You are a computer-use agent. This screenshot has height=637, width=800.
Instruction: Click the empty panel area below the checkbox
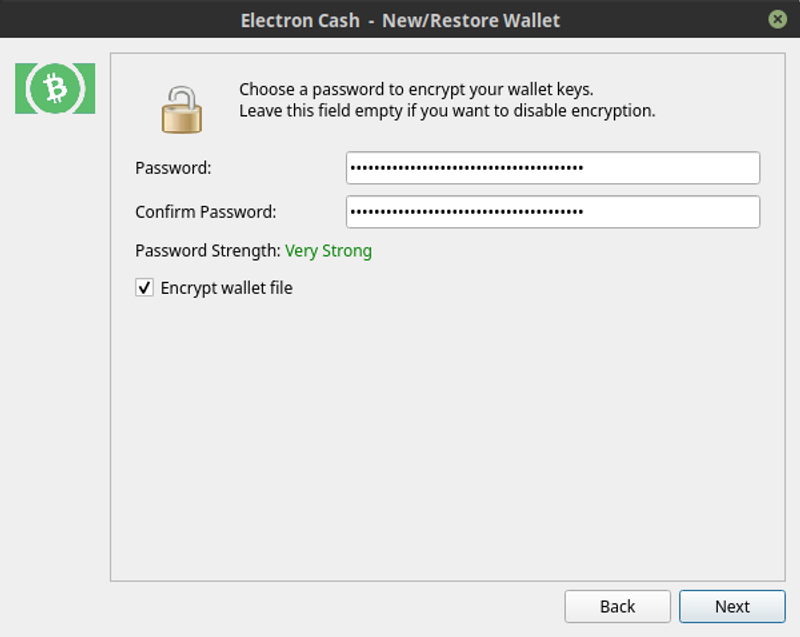[446, 440]
